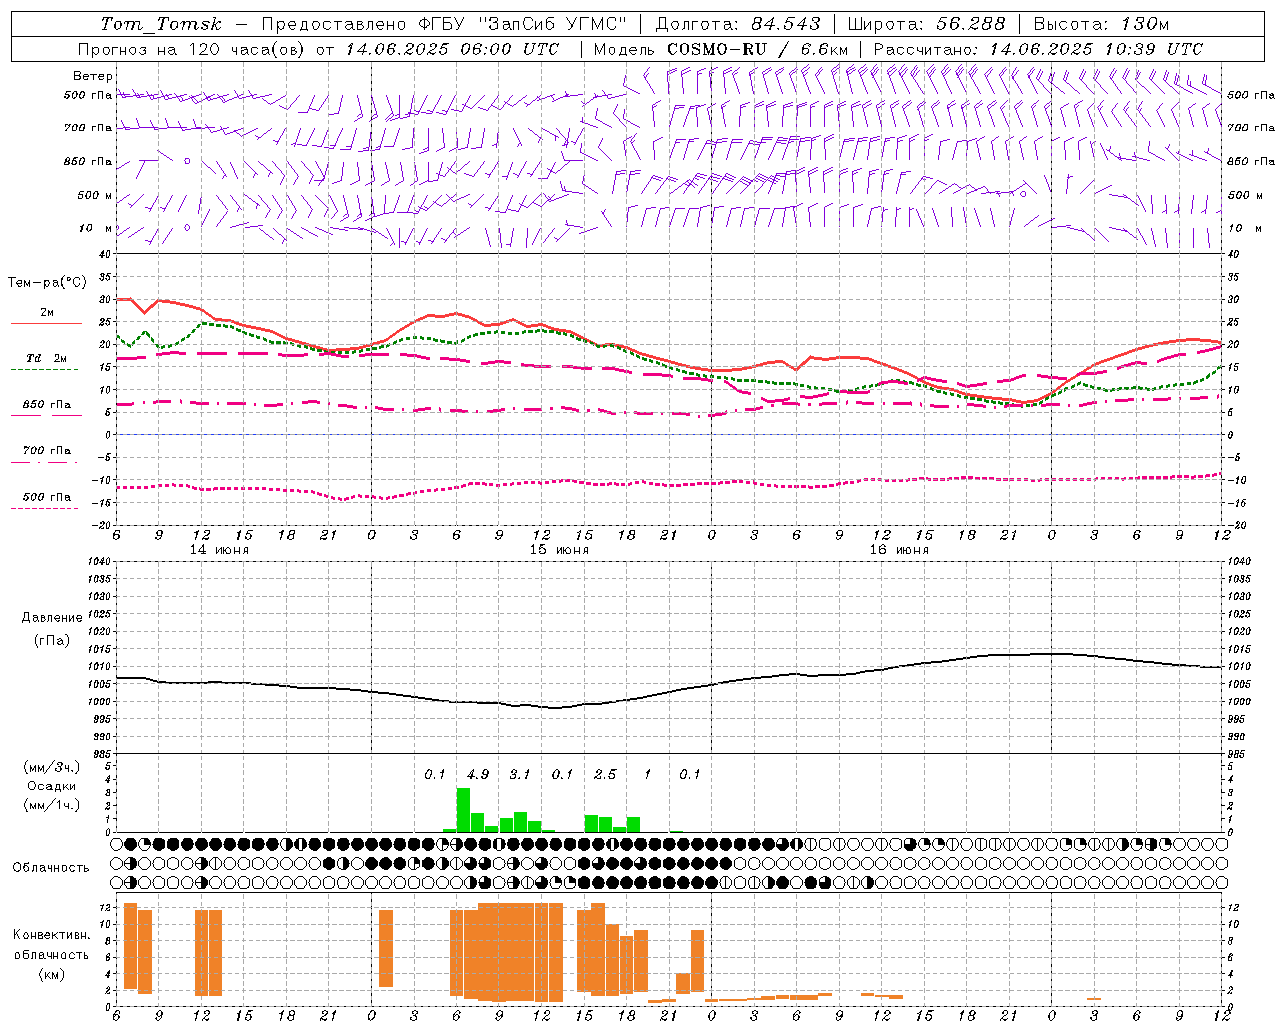Click the "Прогноз на 120 часа(ов)" text
This screenshot has width=1280, height=1024.
tap(192, 49)
